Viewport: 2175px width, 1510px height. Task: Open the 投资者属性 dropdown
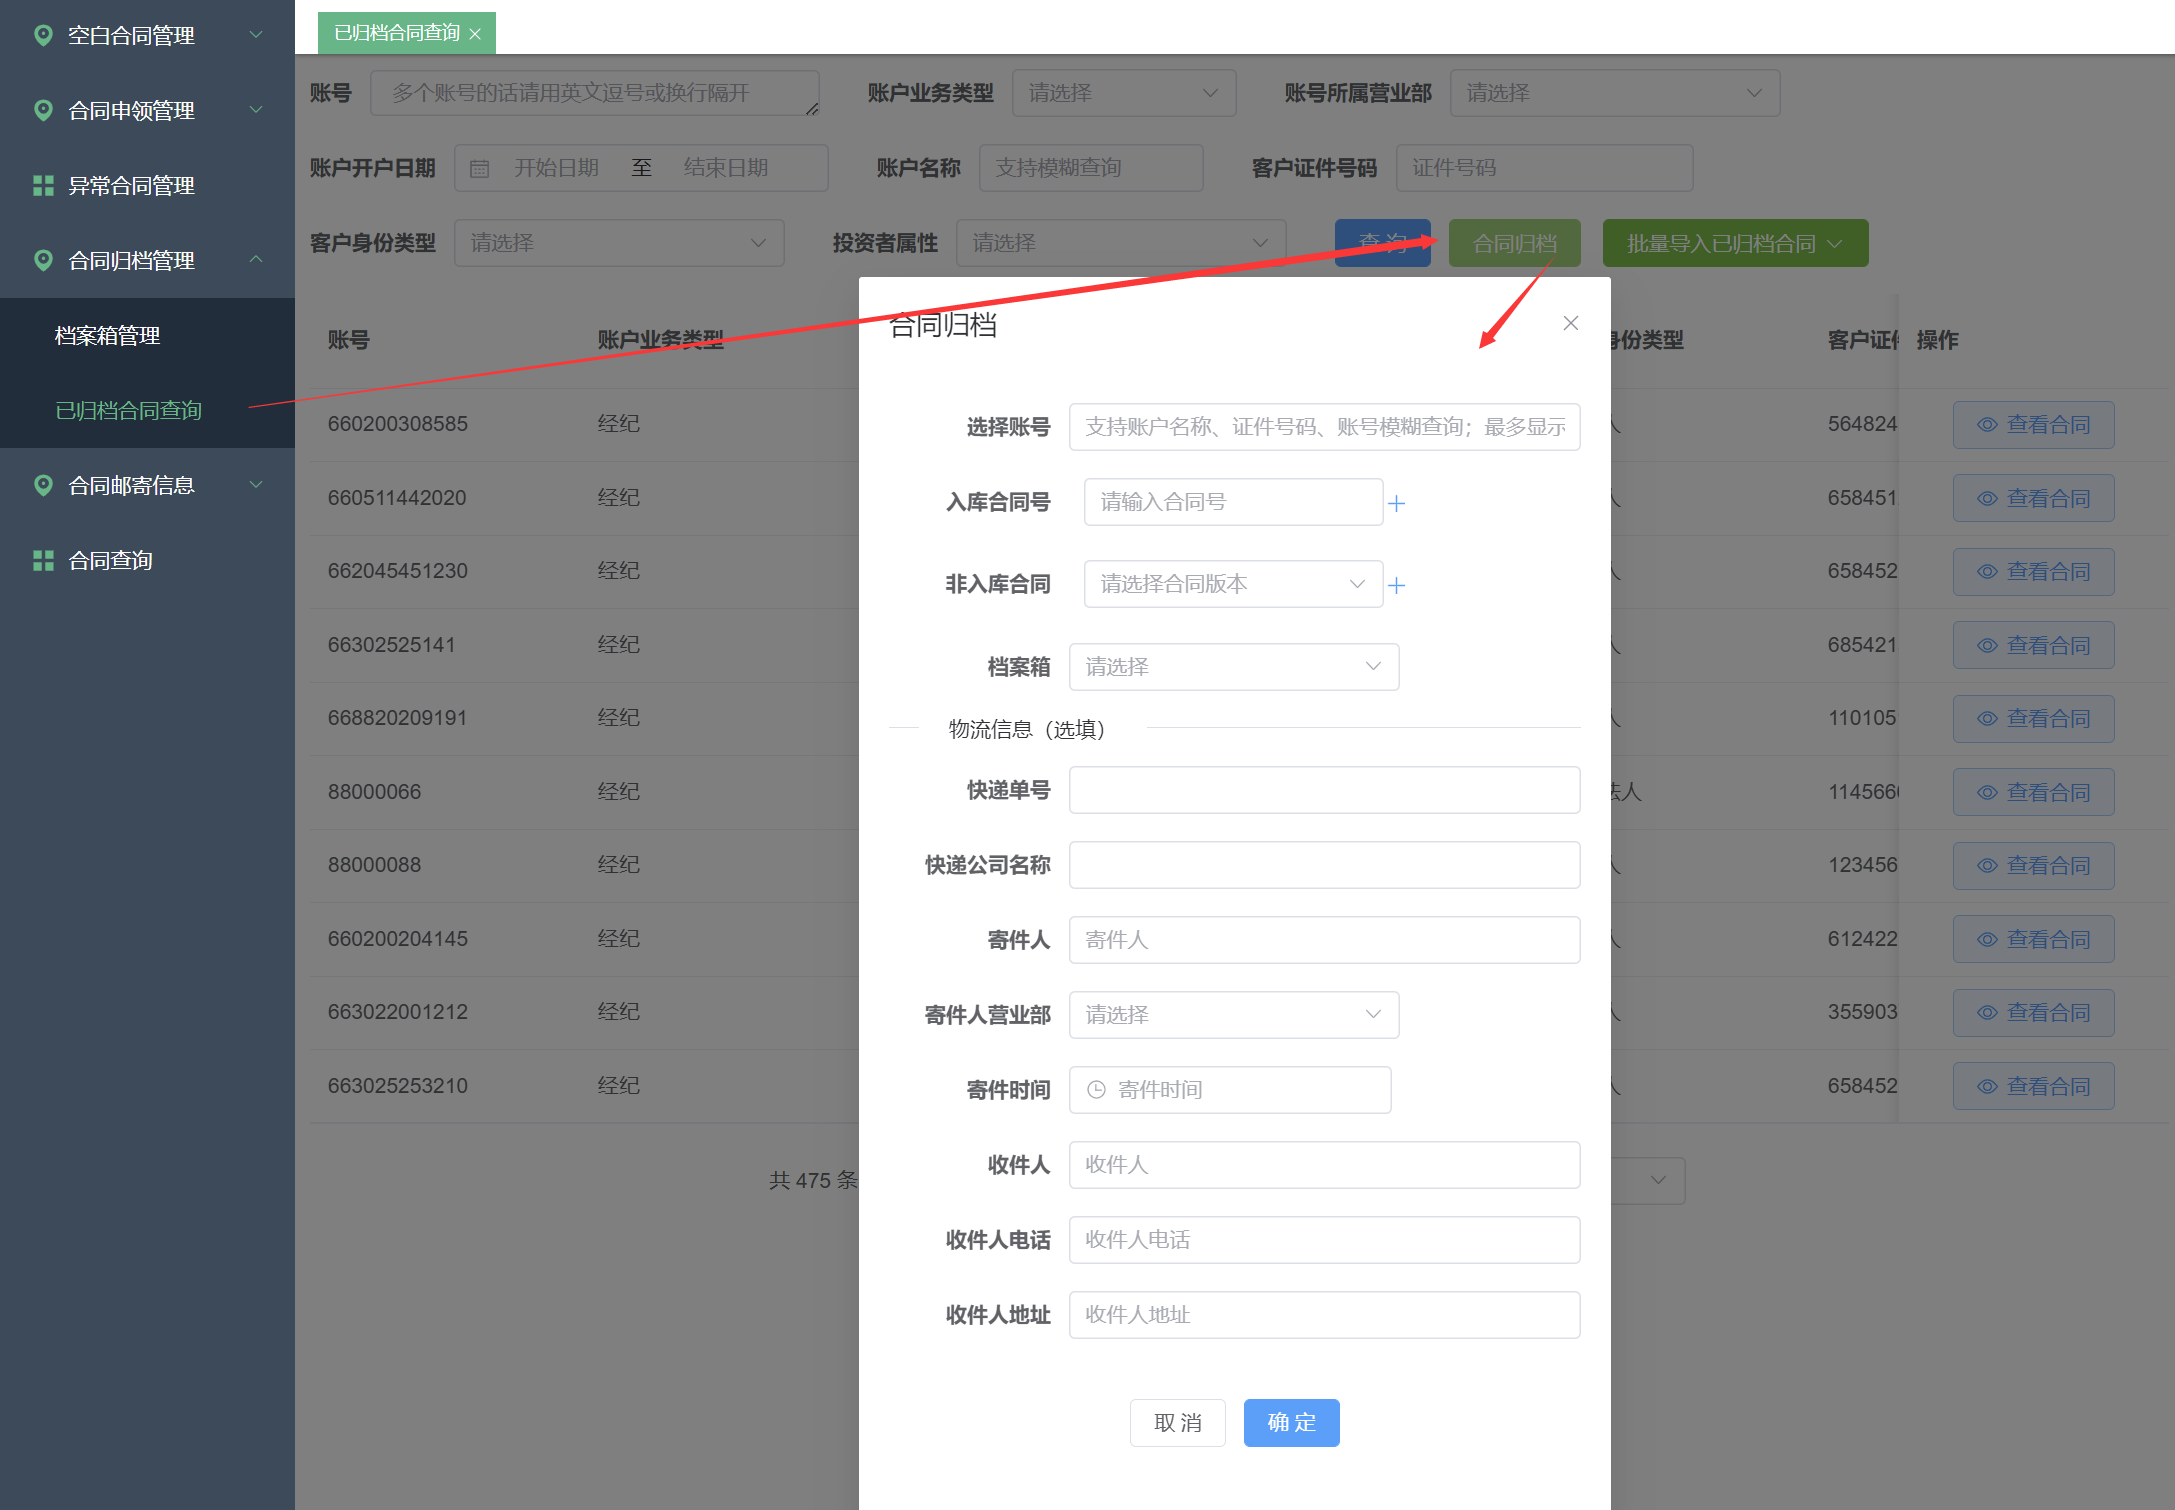point(1121,243)
